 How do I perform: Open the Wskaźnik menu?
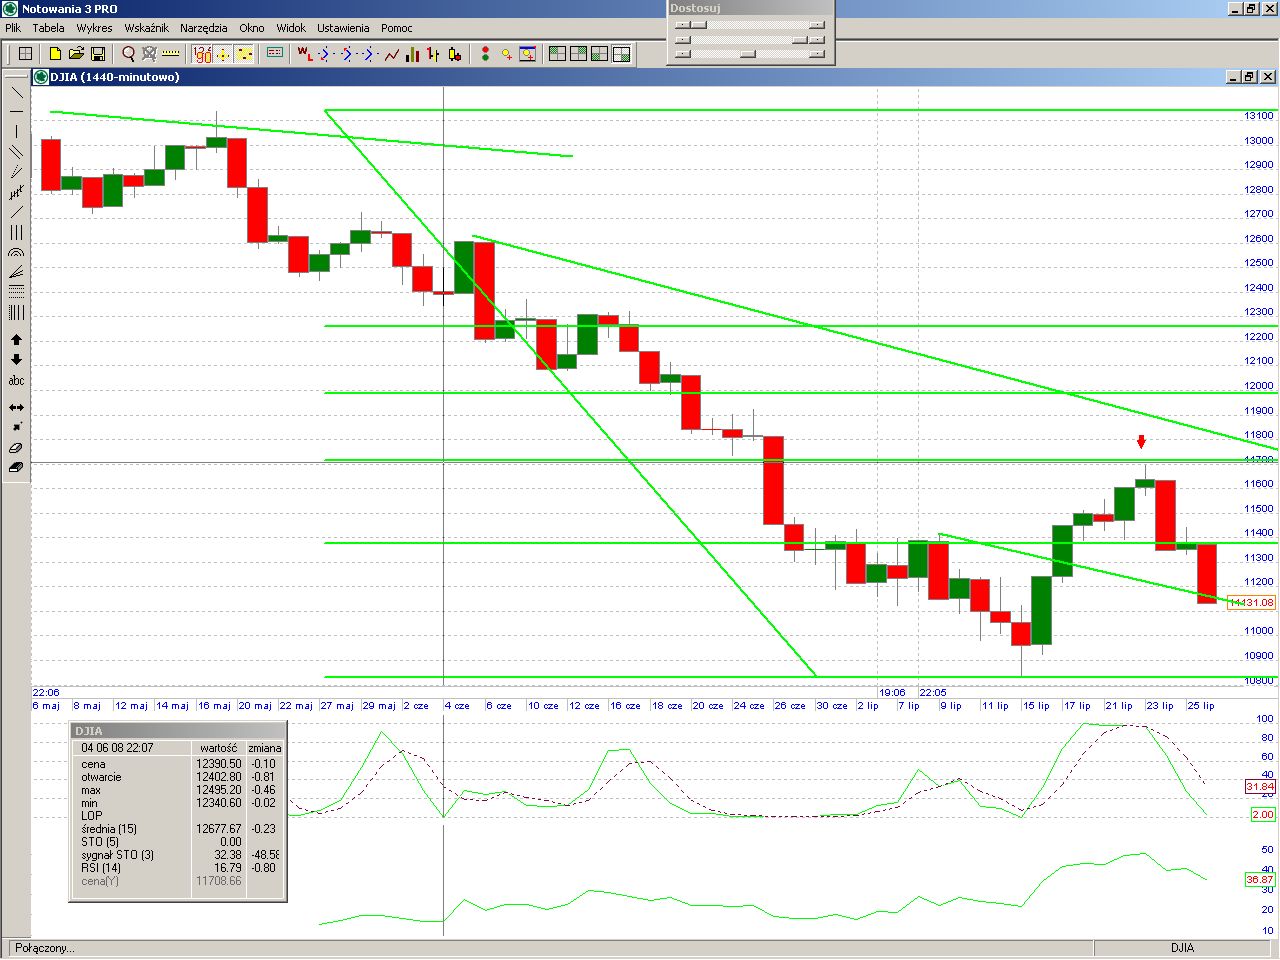tap(146, 28)
